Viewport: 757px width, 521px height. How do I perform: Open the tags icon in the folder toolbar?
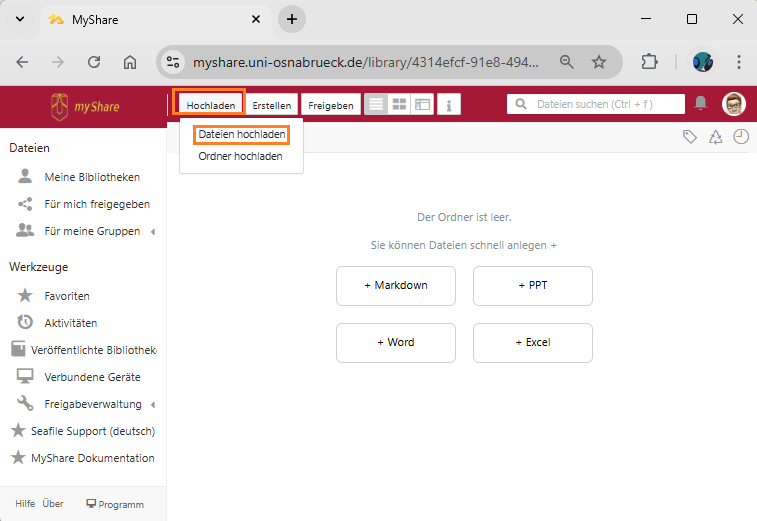[689, 137]
